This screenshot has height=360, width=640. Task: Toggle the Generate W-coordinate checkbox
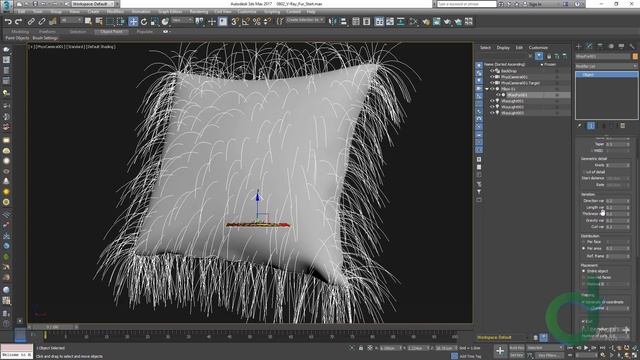tap(584, 302)
